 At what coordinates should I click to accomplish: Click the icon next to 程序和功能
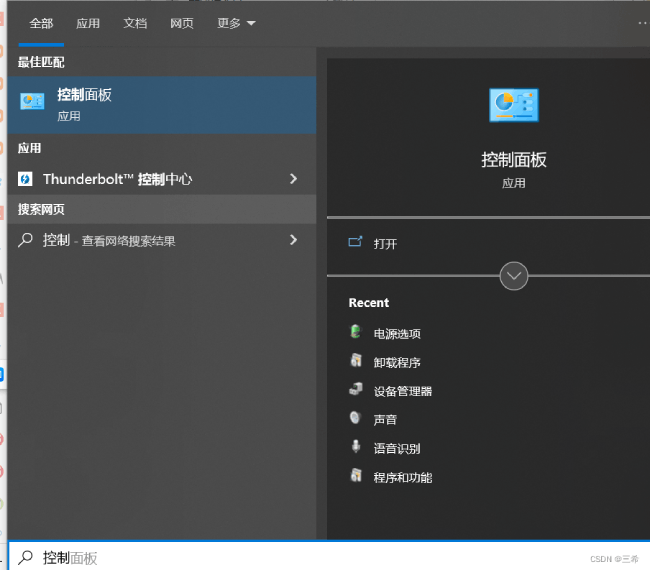[x=356, y=475]
